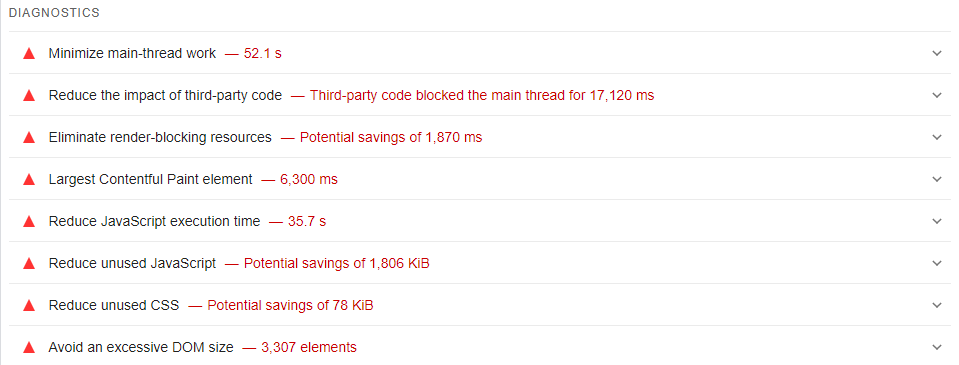This screenshot has height=365, width=959.
Task: Select the Reduce unused JavaScript audit title
Action: (x=132, y=264)
